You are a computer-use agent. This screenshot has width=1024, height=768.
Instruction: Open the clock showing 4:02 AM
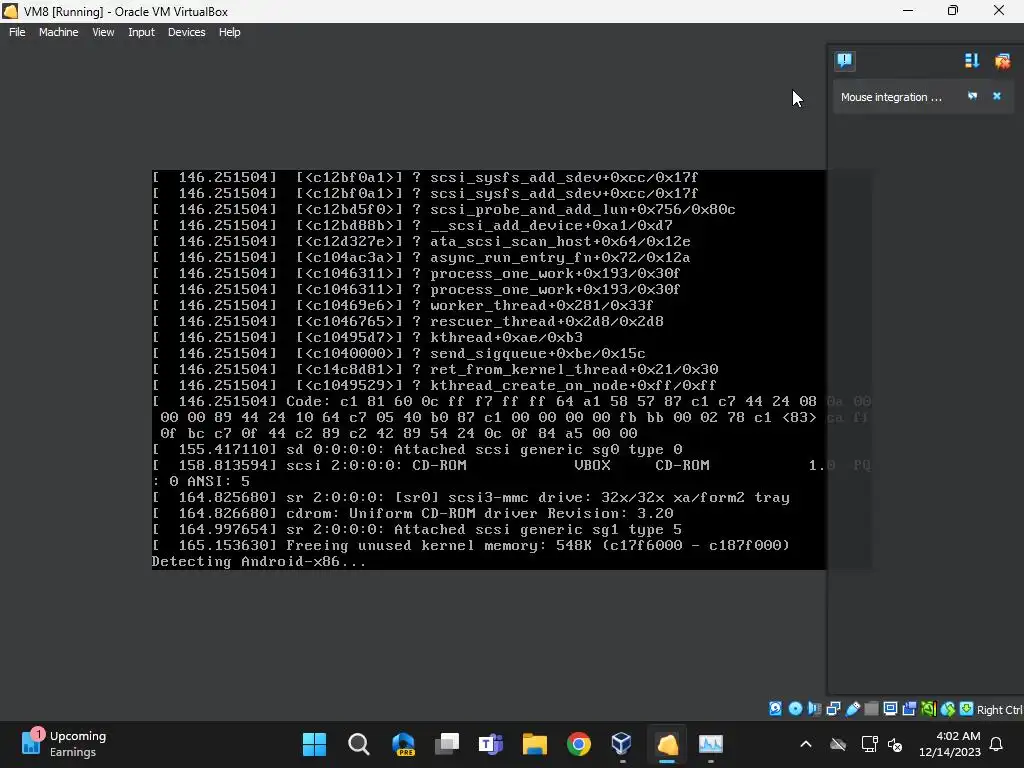pyautogui.click(x=950, y=744)
